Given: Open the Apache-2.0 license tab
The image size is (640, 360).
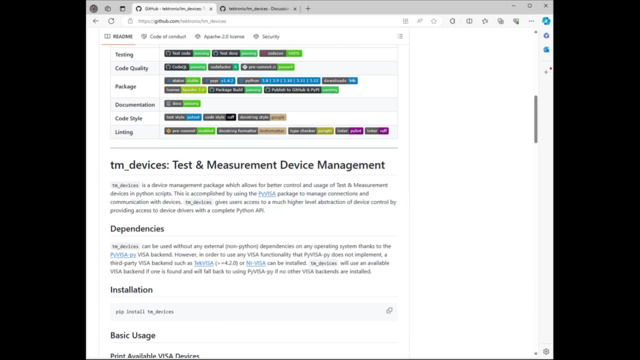Looking at the screenshot, I should 220,36.
